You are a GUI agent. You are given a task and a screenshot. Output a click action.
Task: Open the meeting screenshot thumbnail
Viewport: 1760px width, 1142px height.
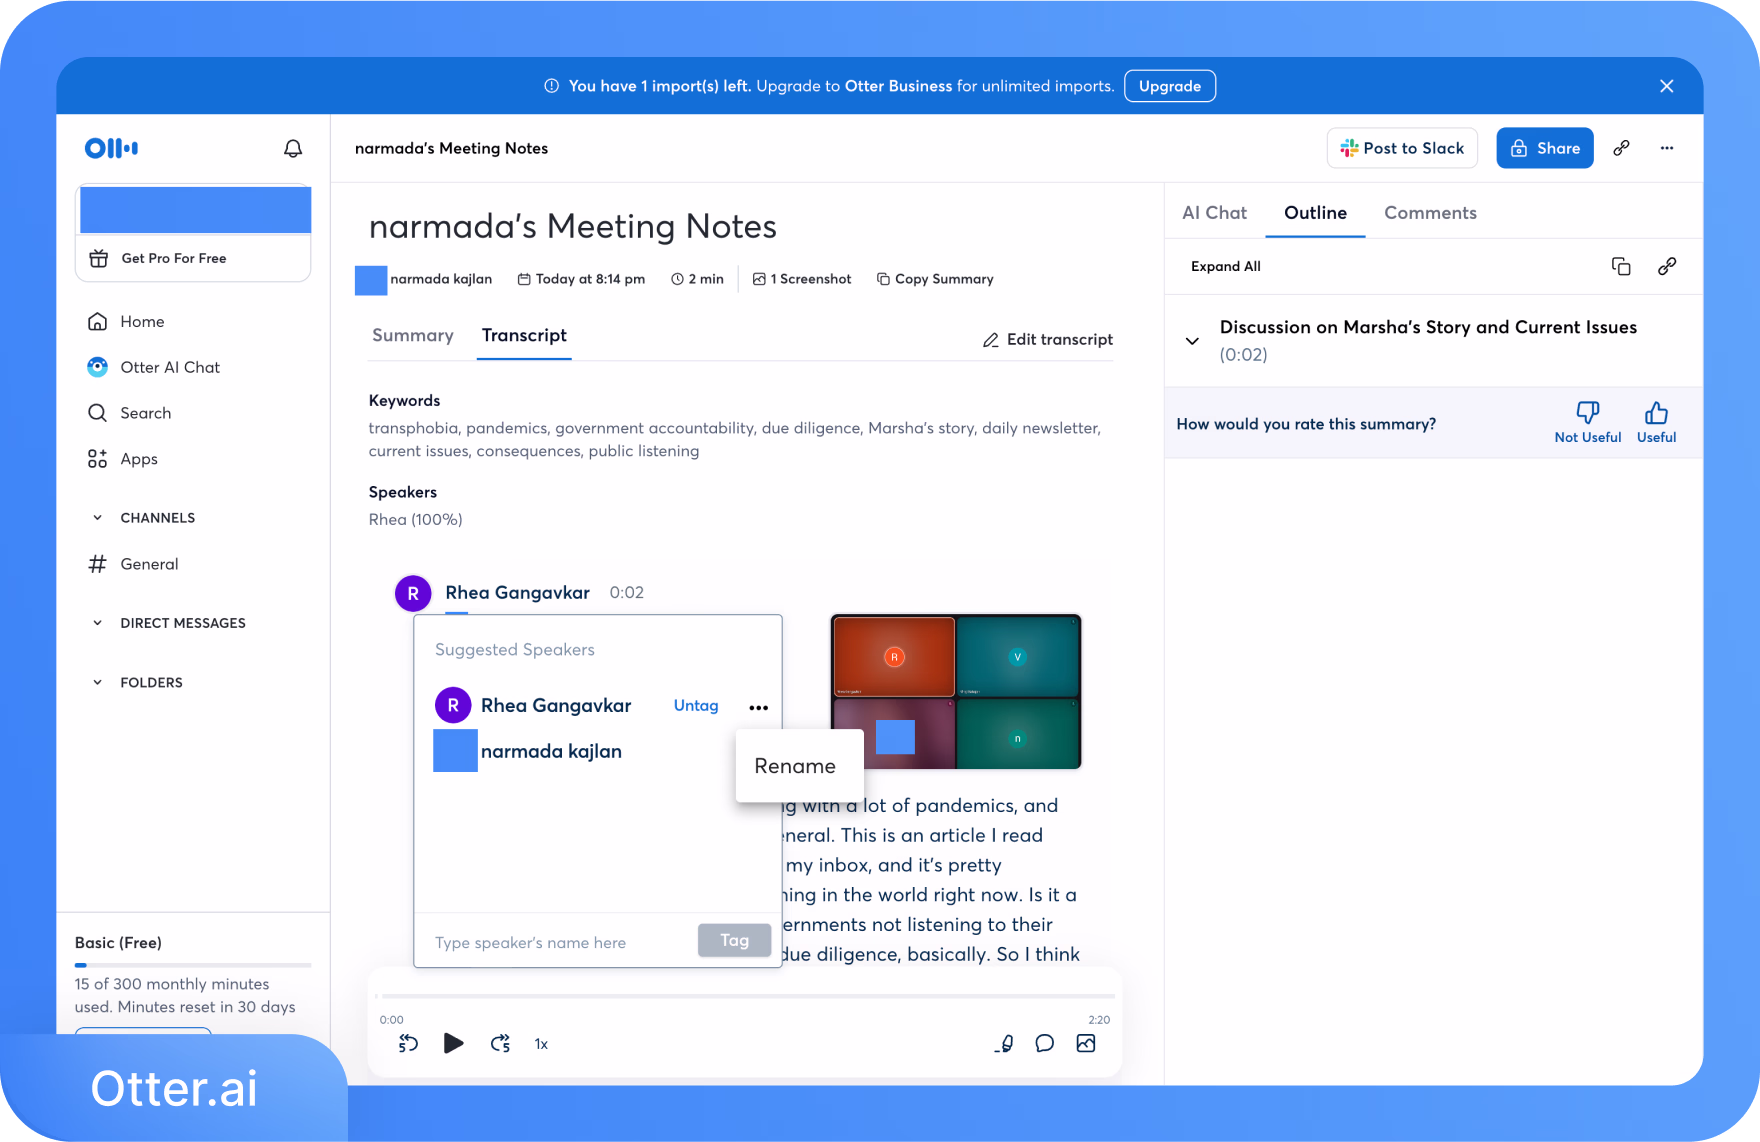956,692
